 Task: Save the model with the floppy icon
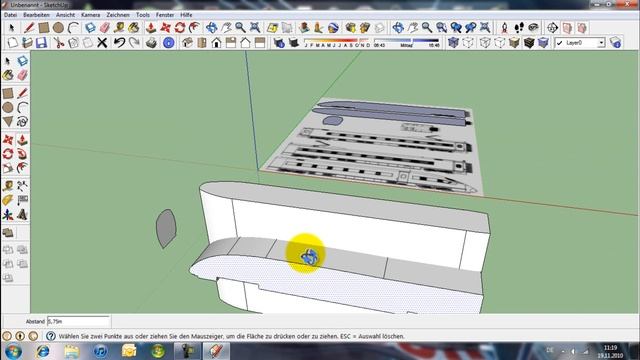(x=41, y=42)
